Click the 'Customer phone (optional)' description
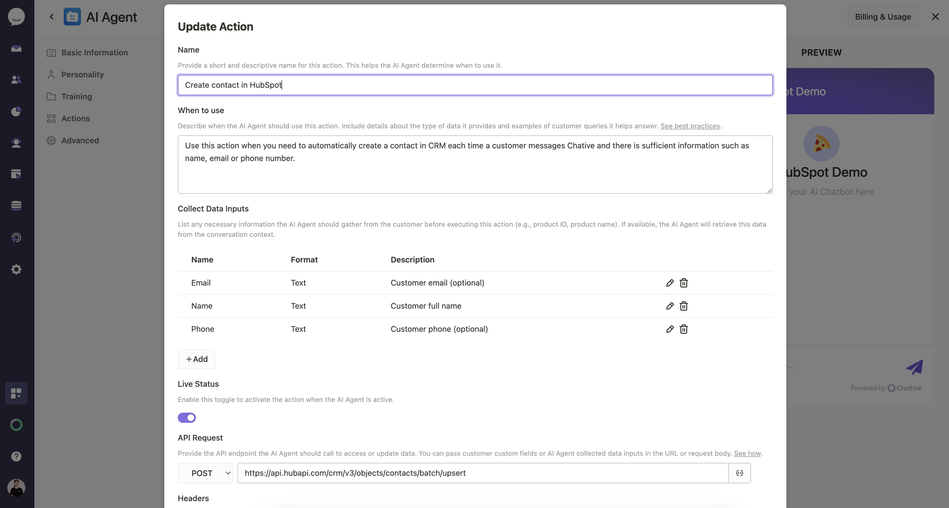Screen dimensions: 949x508 pyautogui.click(x=439, y=329)
